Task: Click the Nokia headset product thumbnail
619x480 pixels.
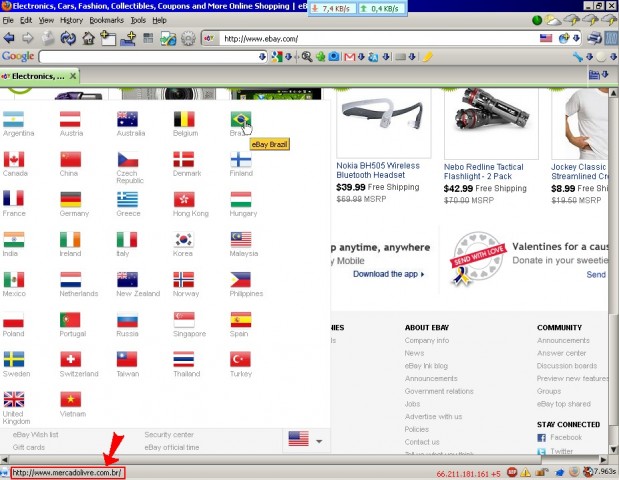Action: (x=383, y=122)
